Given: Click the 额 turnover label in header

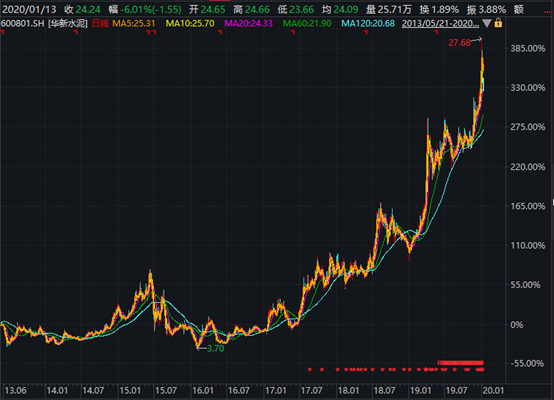Looking at the screenshot, I should (518, 10).
